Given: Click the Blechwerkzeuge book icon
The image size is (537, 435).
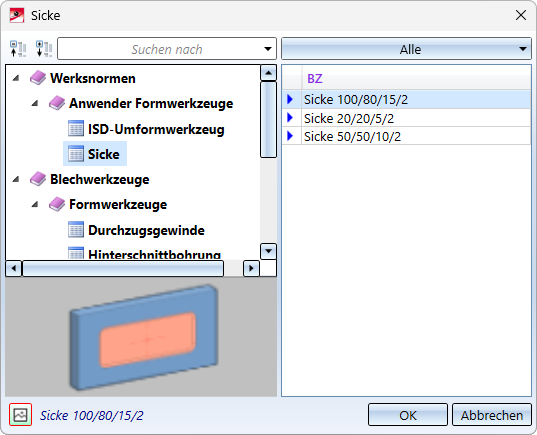Looking at the screenshot, I should tap(38, 179).
